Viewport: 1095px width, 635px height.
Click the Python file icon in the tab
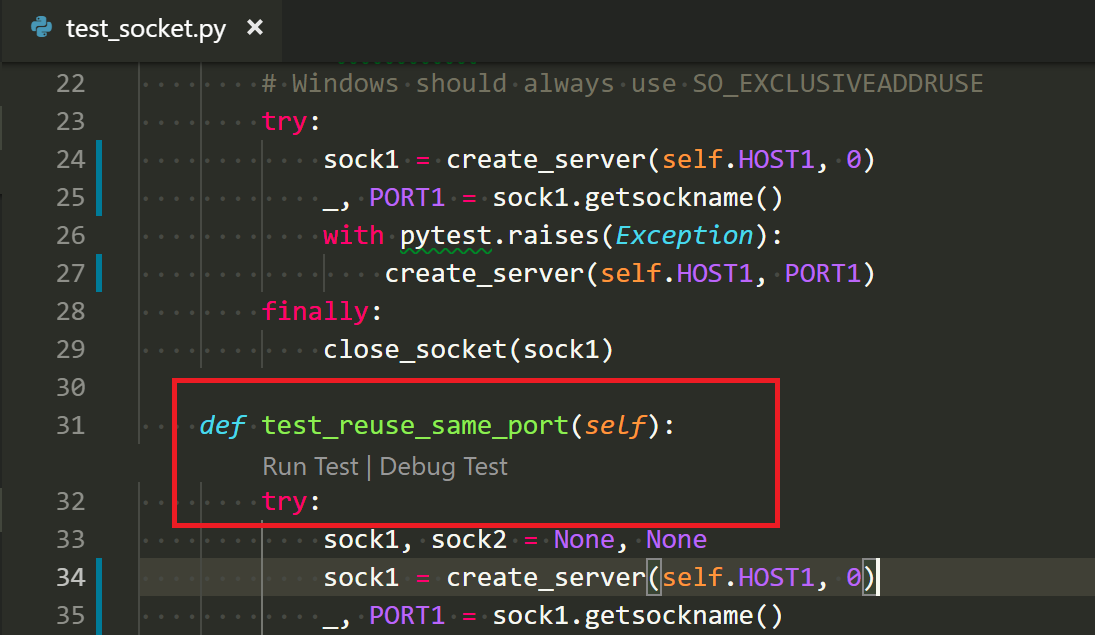coord(39,28)
